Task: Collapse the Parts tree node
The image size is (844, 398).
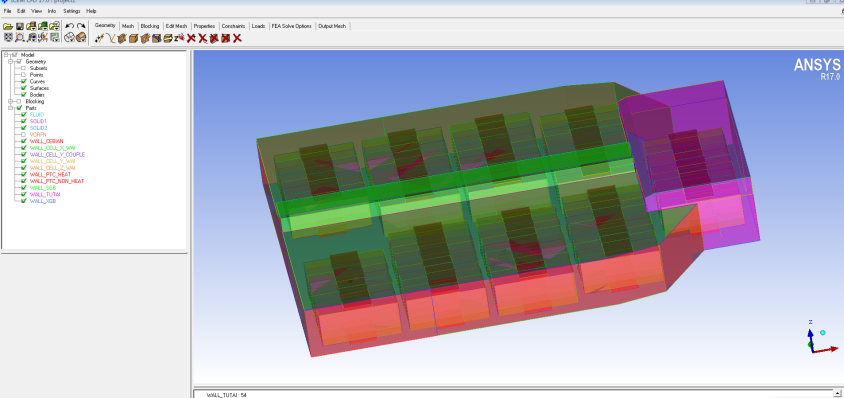Action: 11,108
